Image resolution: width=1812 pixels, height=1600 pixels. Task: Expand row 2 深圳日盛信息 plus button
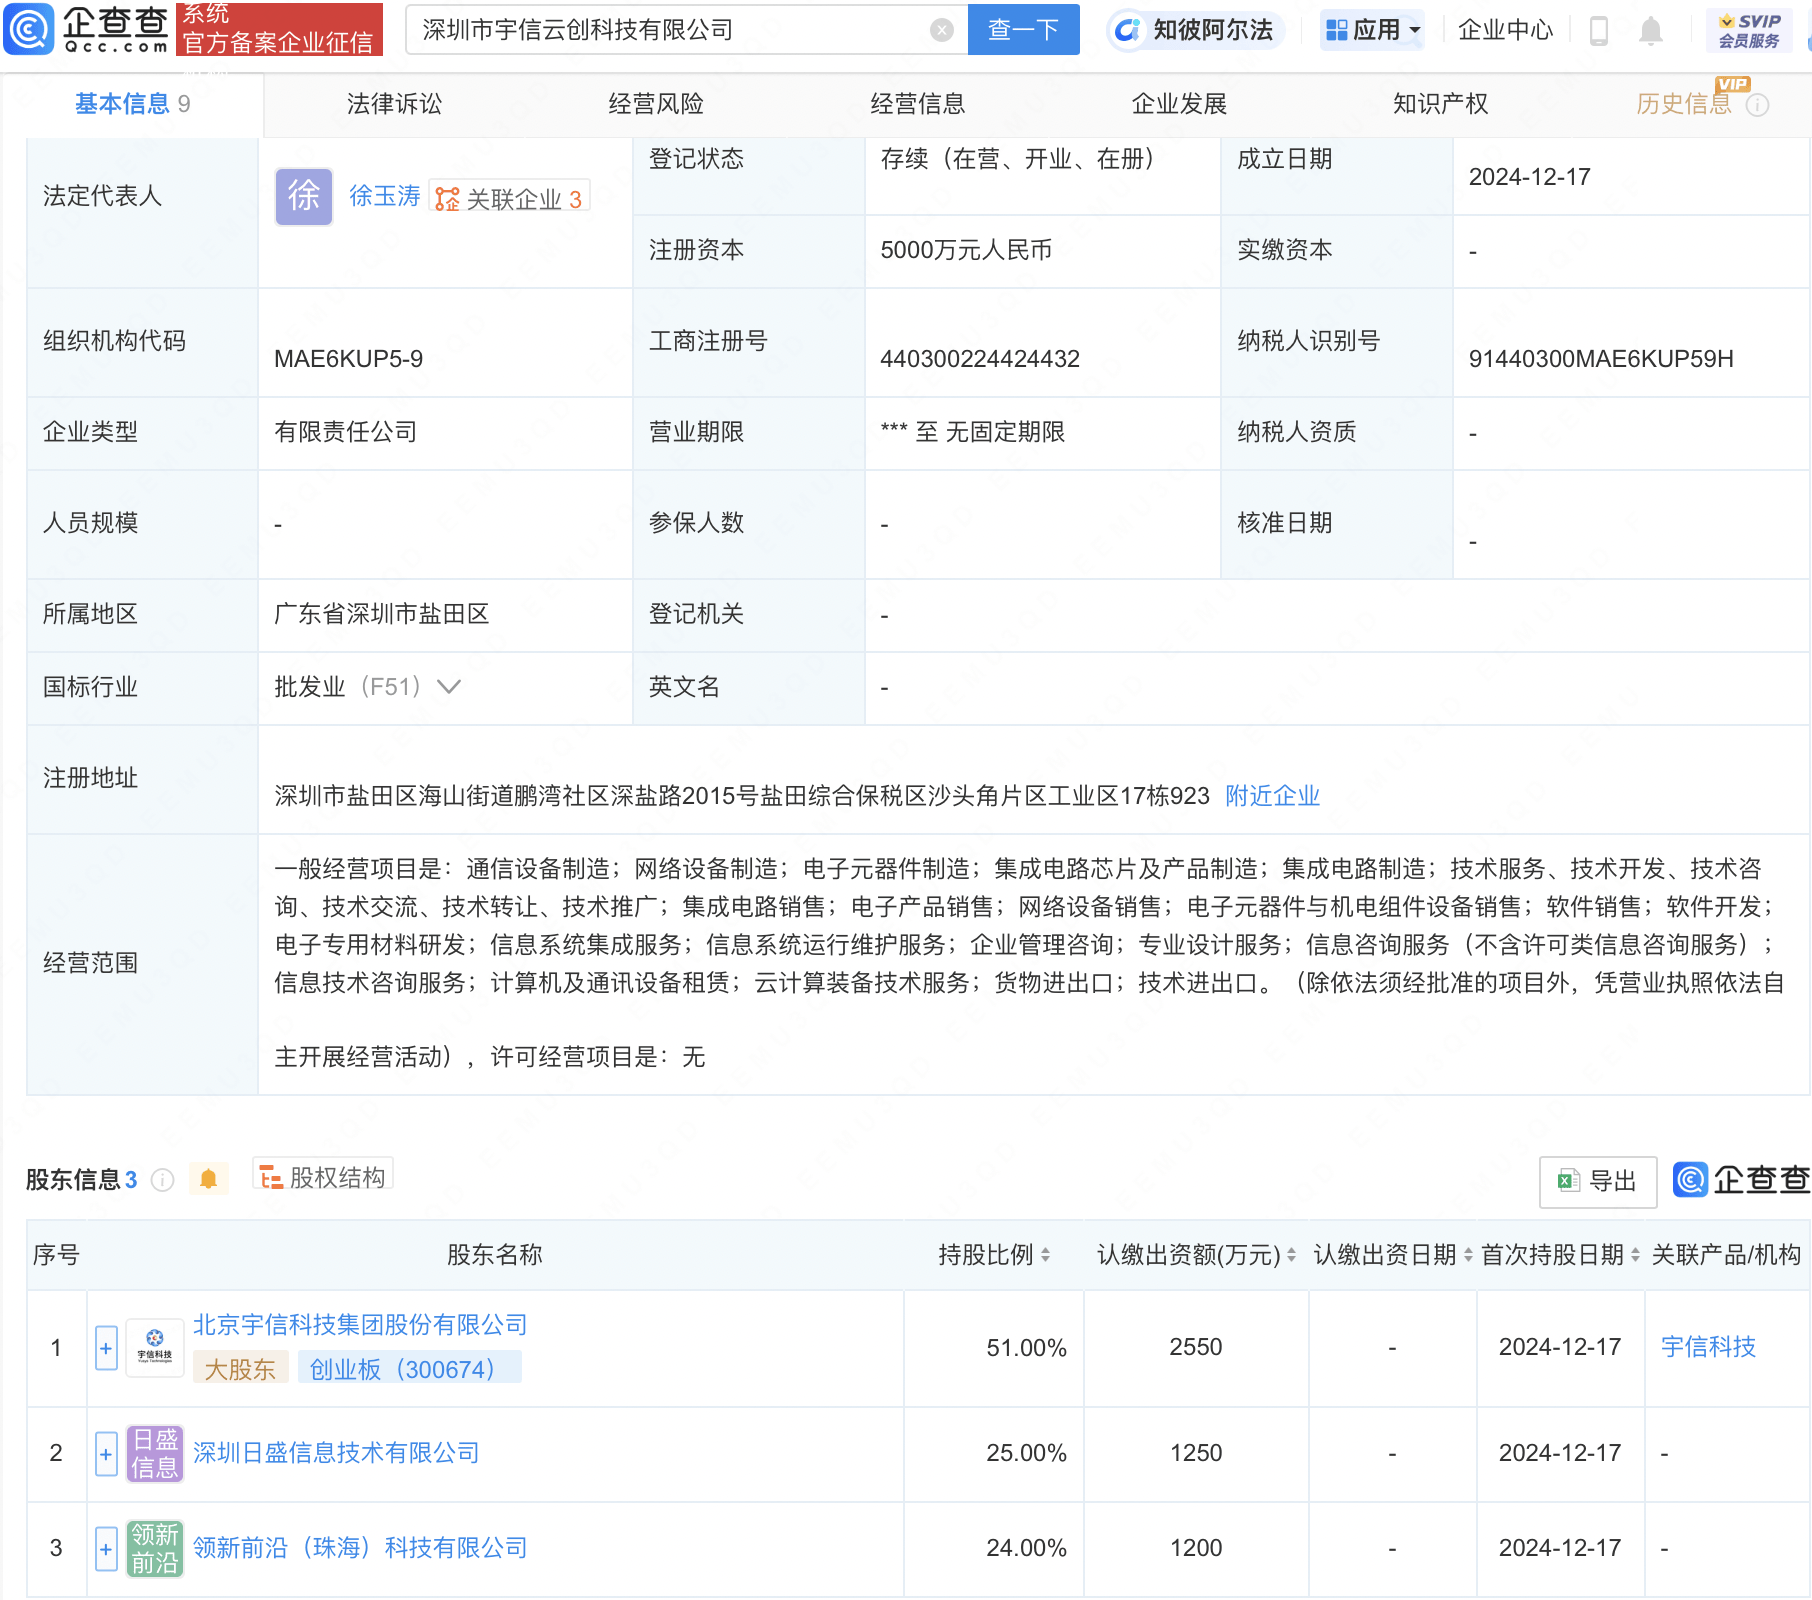coord(106,1454)
